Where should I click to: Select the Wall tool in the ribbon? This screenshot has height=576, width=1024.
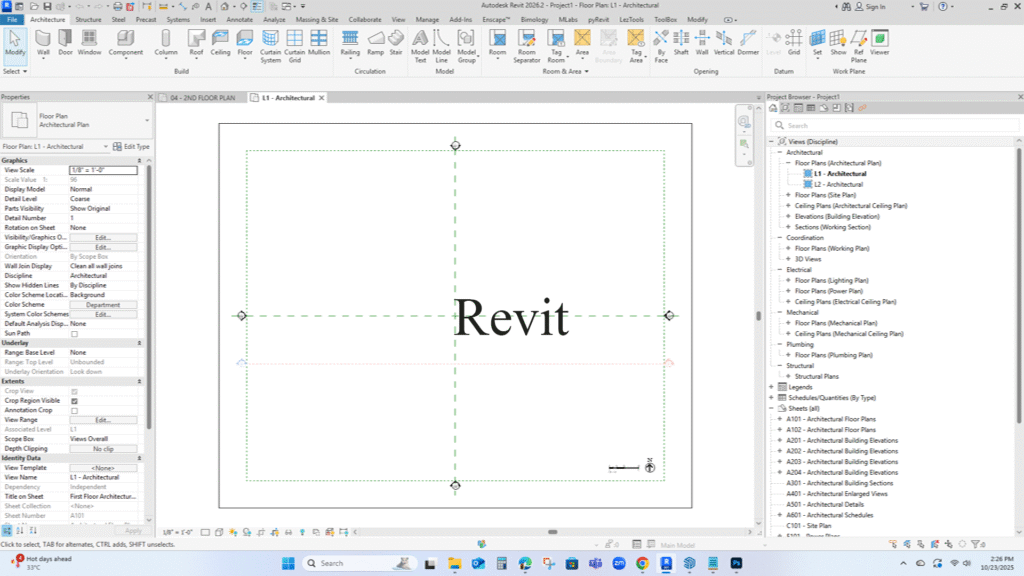[x=43, y=42]
